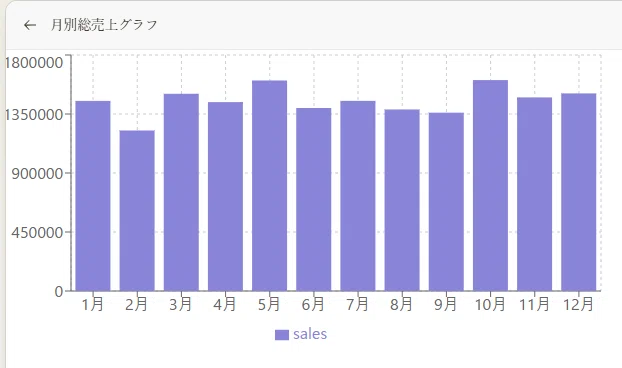Click the sales legend color square

(282, 335)
